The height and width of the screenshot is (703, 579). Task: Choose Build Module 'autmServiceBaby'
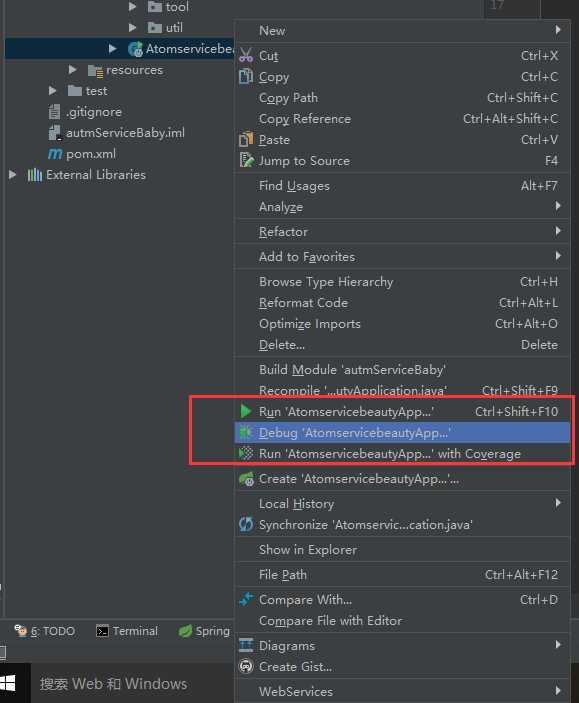402,370
